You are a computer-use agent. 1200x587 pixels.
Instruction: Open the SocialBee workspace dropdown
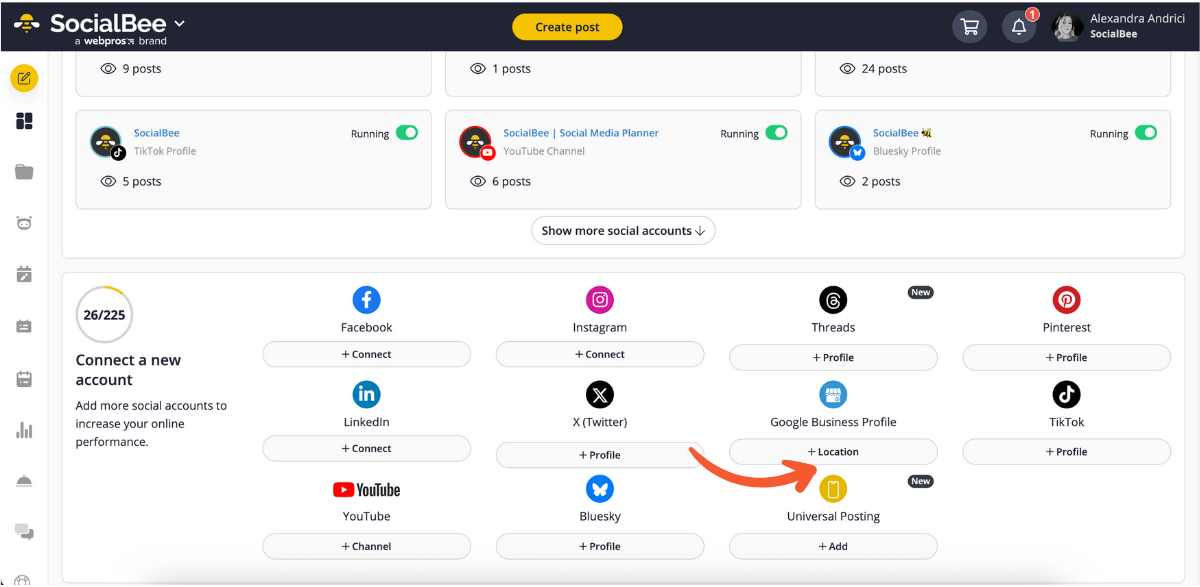coord(179,24)
